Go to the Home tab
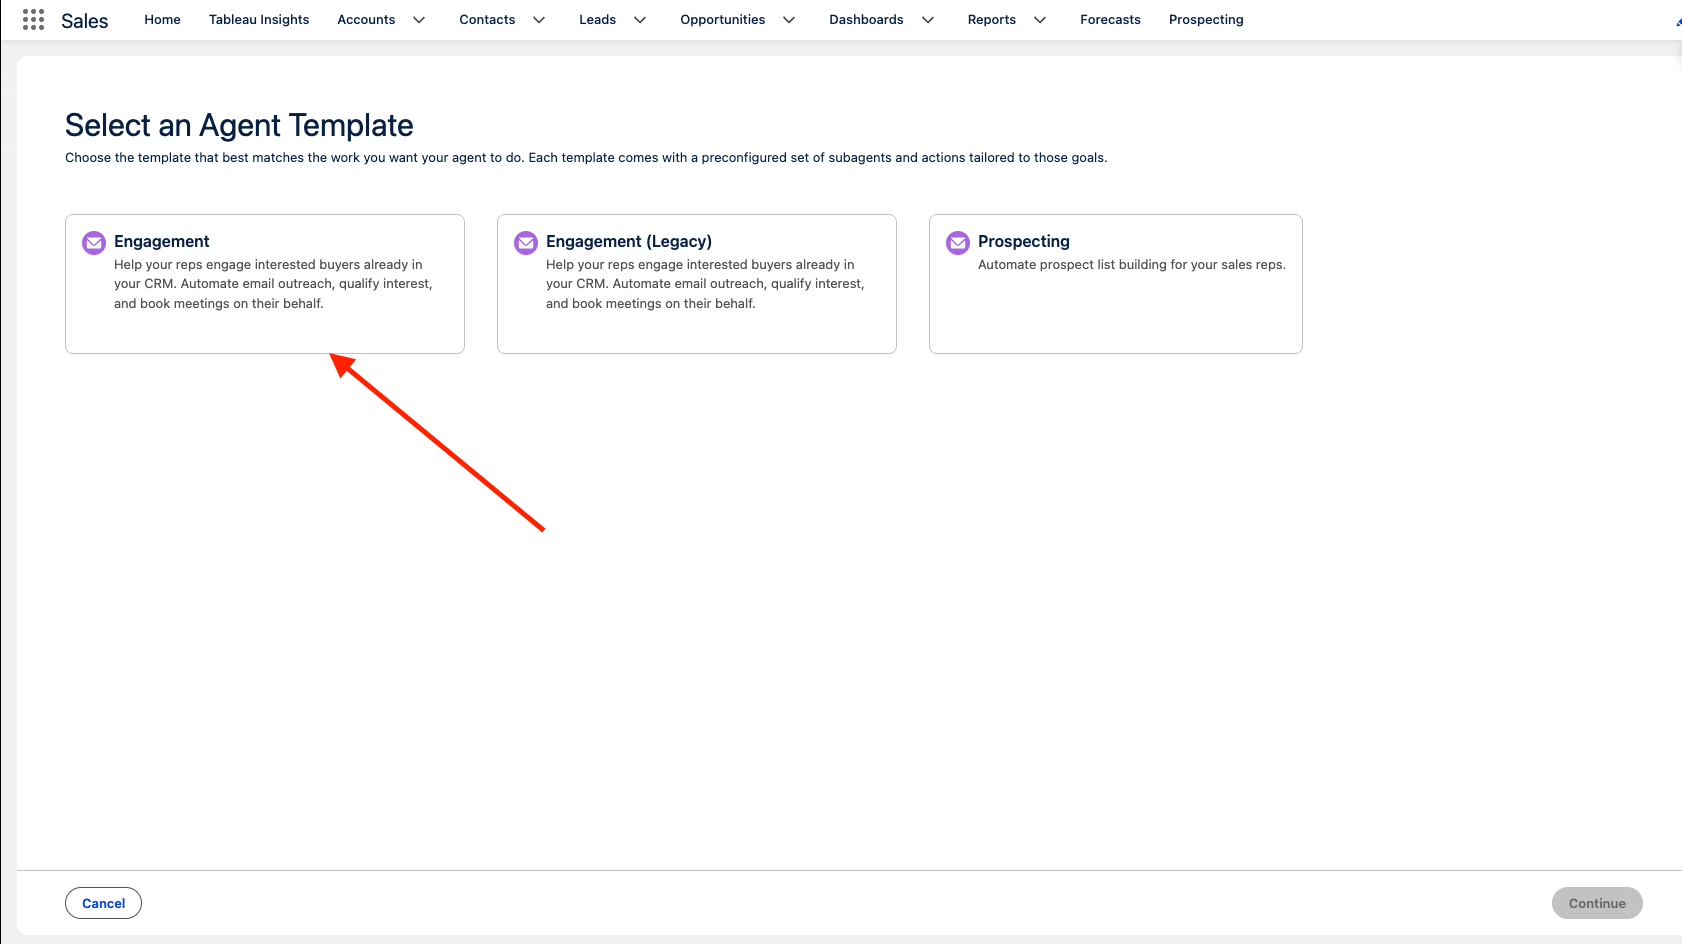 tap(162, 20)
